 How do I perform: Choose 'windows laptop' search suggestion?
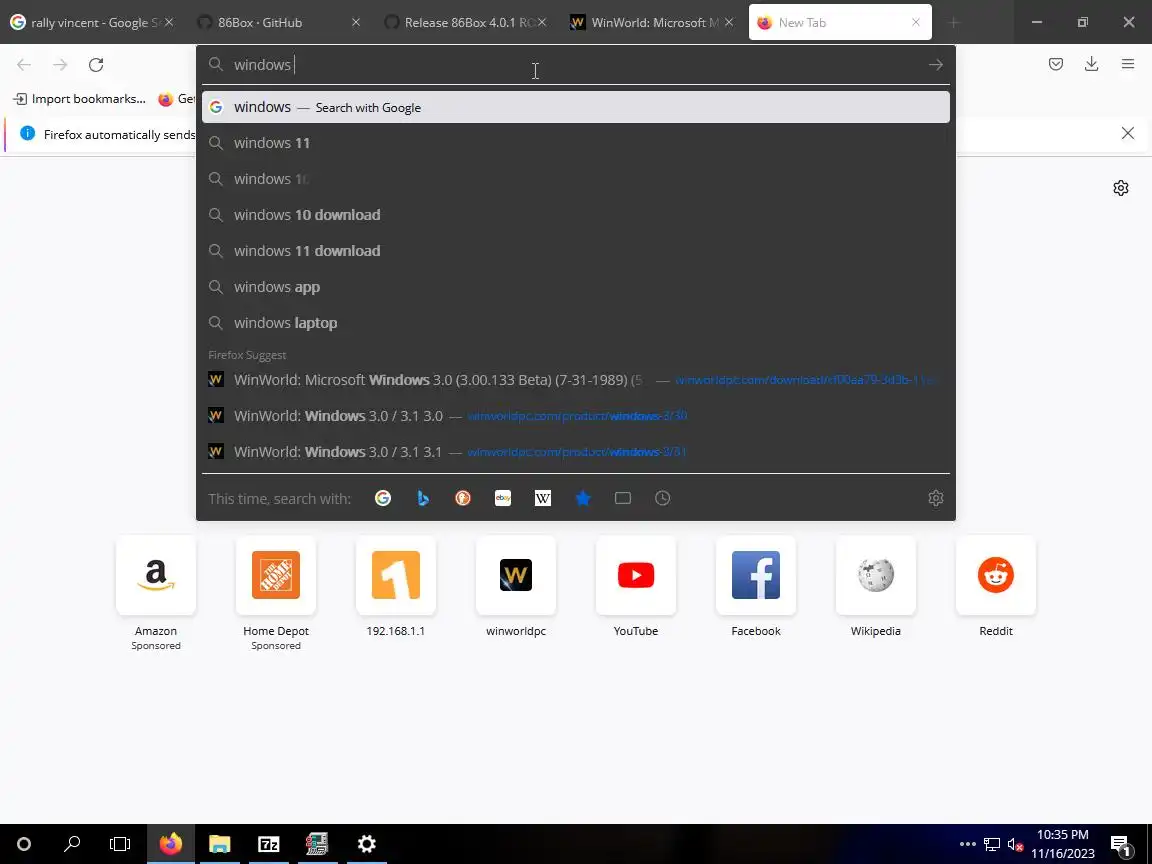pyautogui.click(x=575, y=323)
